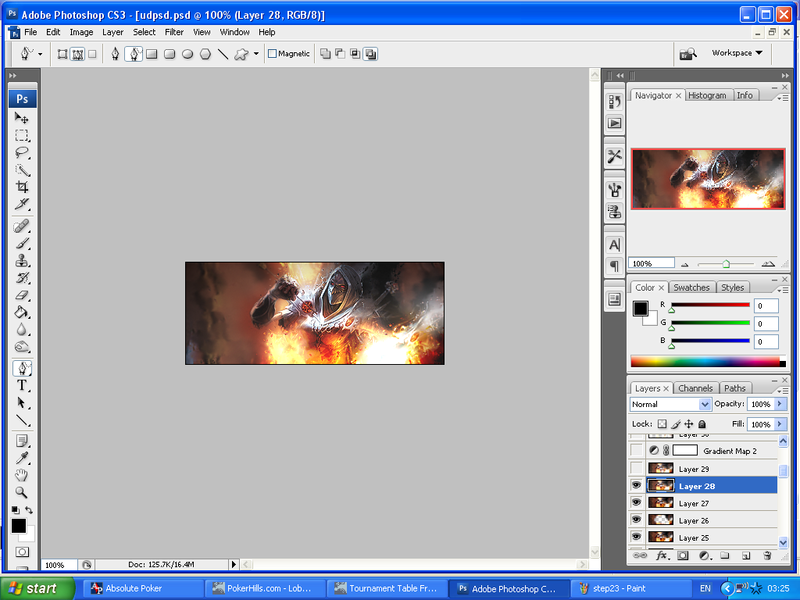Activate the Crop tool

pos(21,187)
